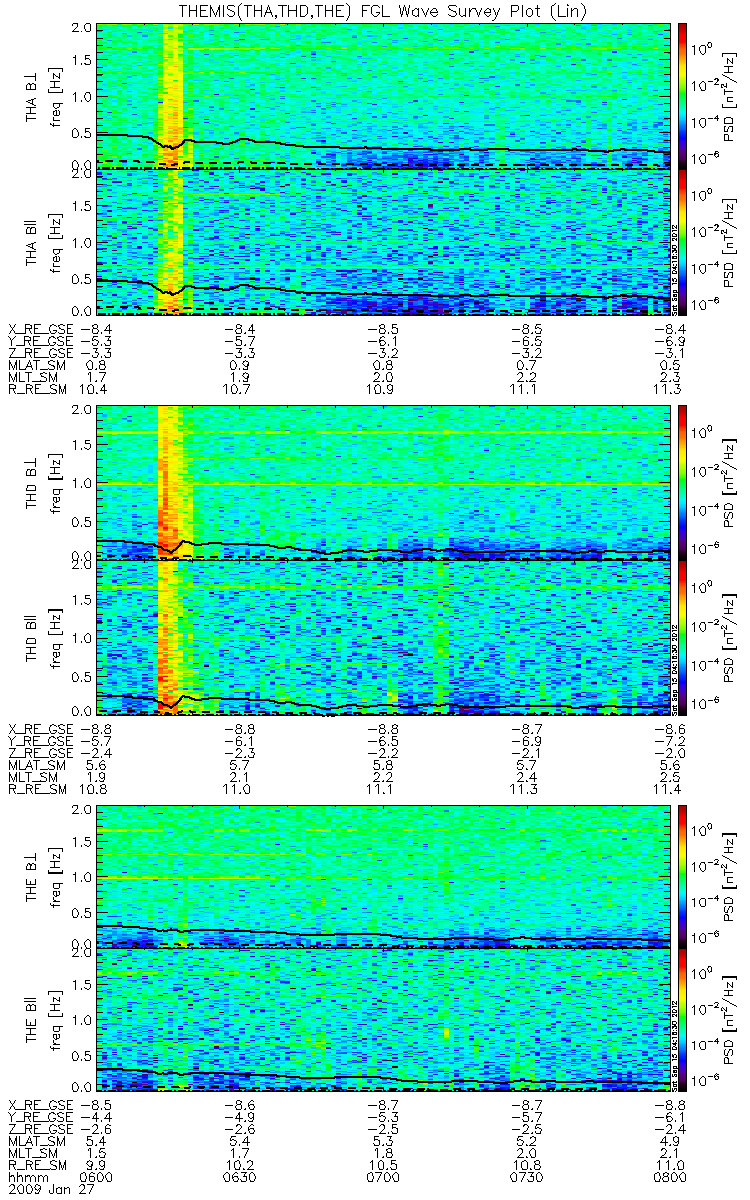Screen dimensions: 750x1200
Task: Click the 'THE B⊥' axis label
Action: (x=32, y=876)
